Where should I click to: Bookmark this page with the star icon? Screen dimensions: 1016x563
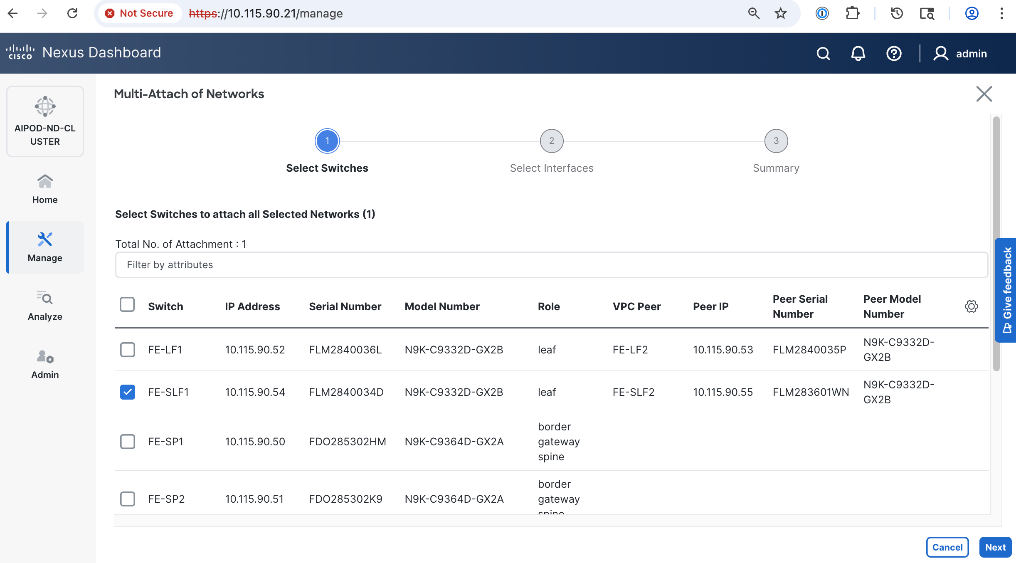coord(781,14)
